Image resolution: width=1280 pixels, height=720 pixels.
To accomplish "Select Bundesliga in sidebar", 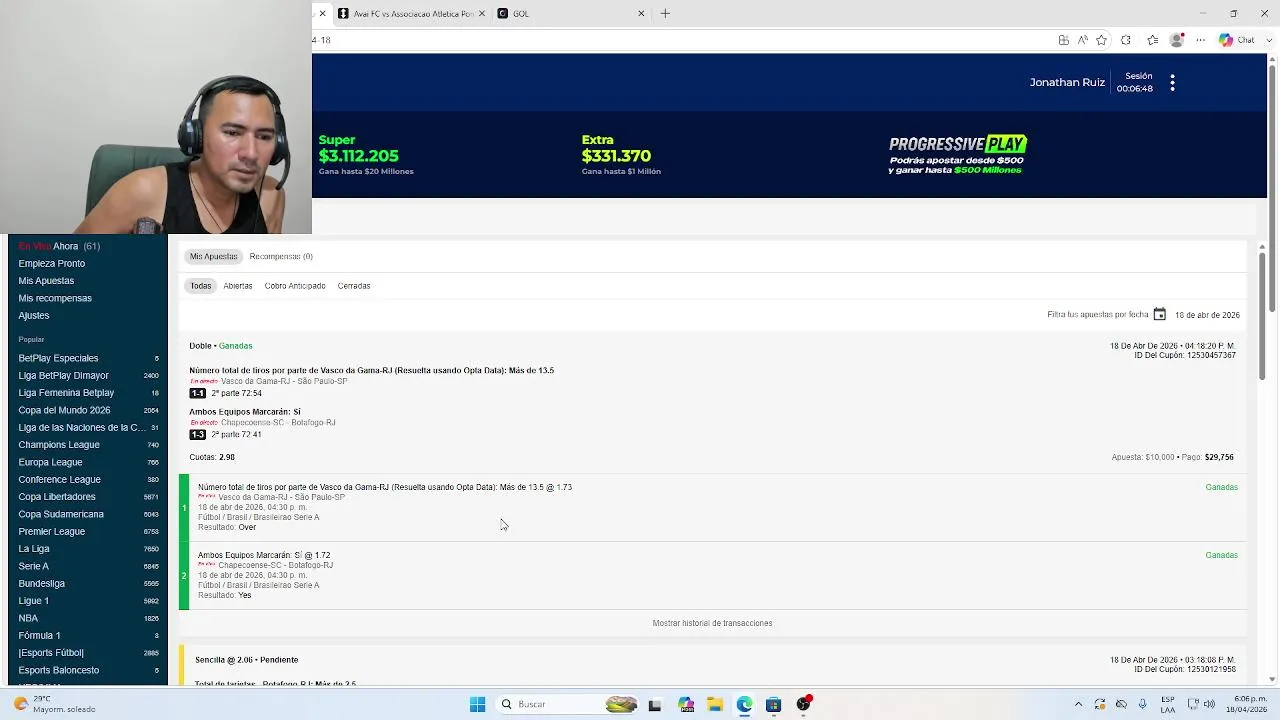I will pyautogui.click(x=88, y=583).
